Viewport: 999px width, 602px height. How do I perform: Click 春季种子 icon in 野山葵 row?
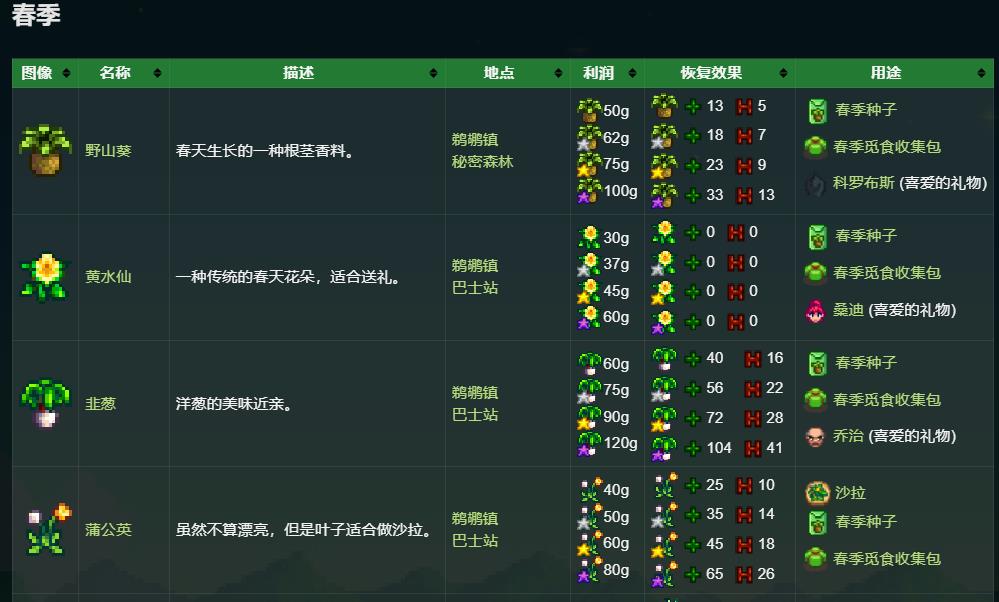tap(817, 110)
